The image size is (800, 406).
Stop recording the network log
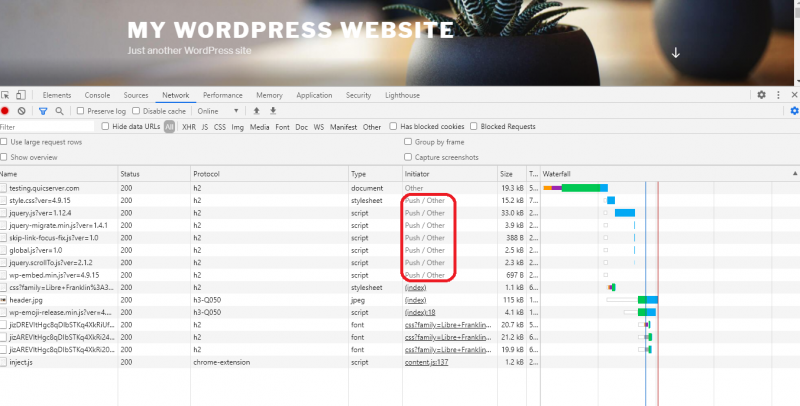[5, 111]
